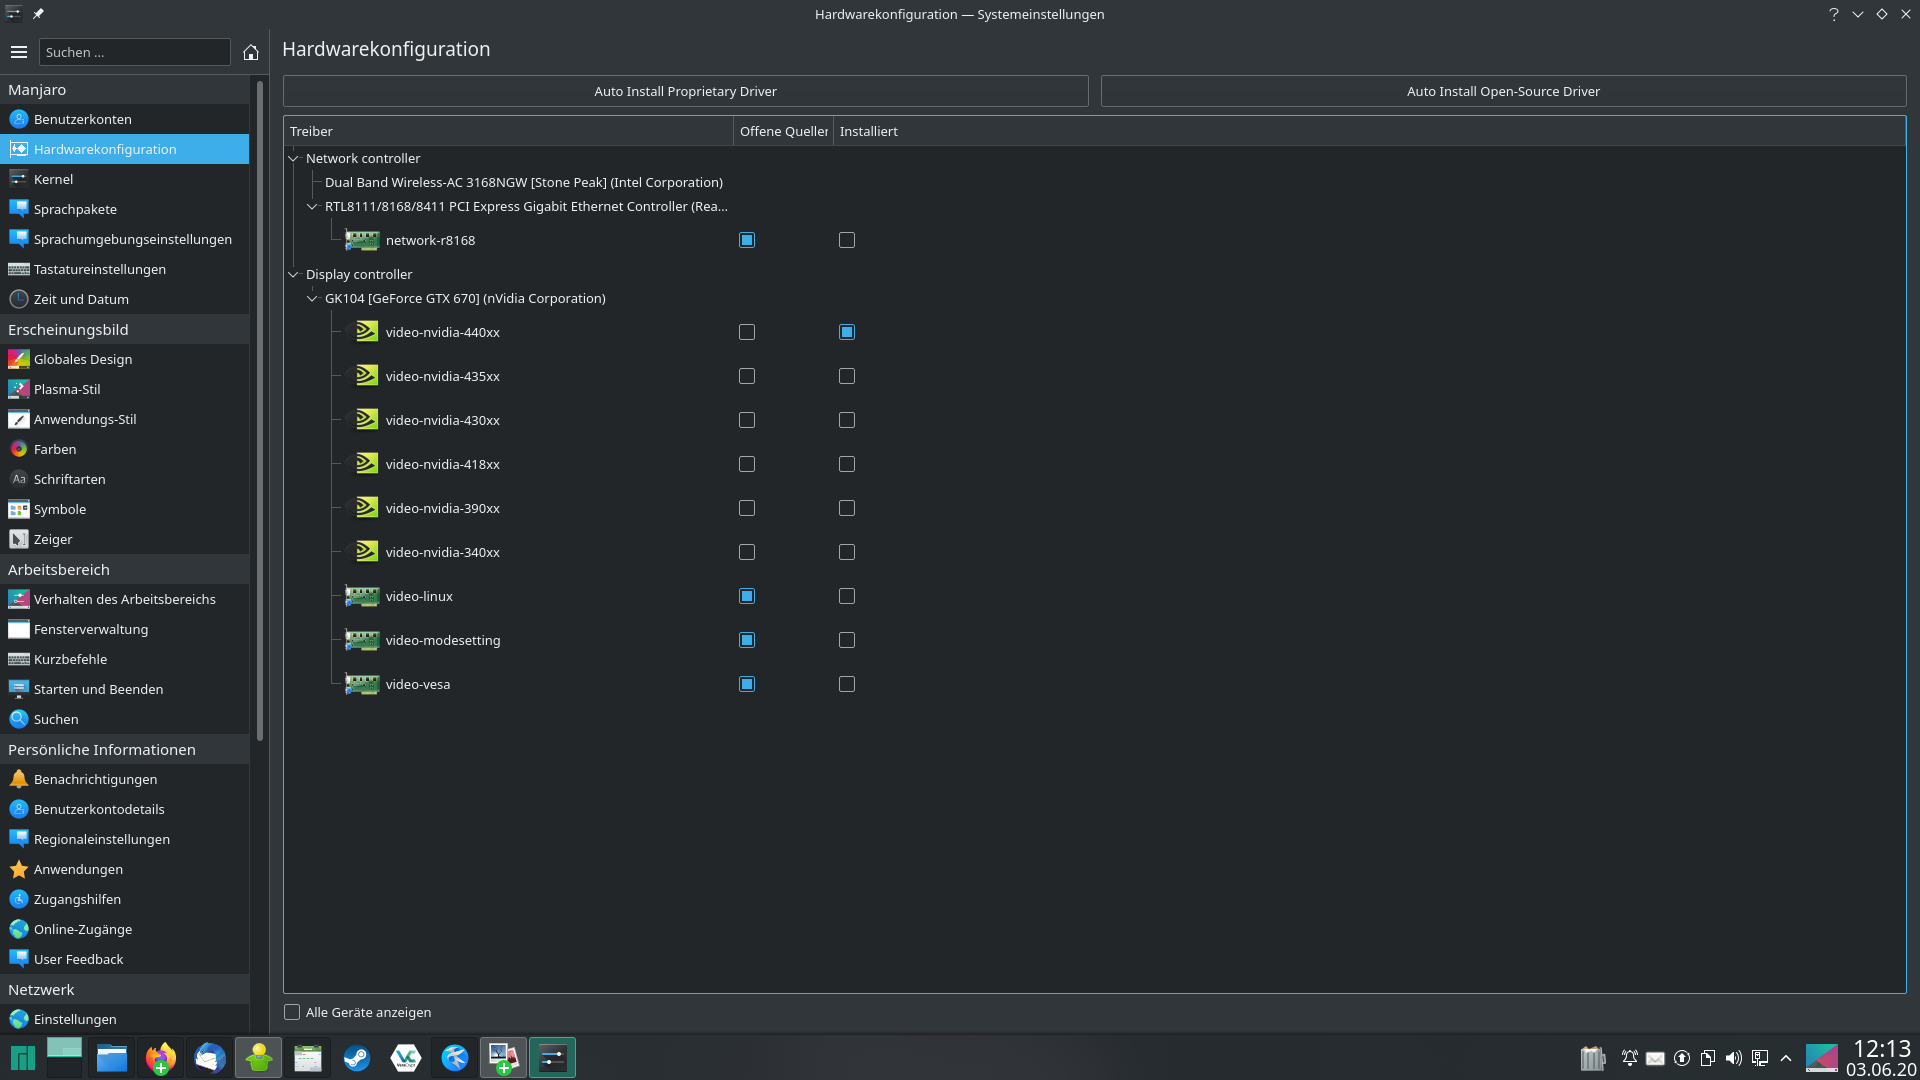Toggle Installiert checkbox for video-linux
This screenshot has height=1080, width=1920.
[847, 596]
